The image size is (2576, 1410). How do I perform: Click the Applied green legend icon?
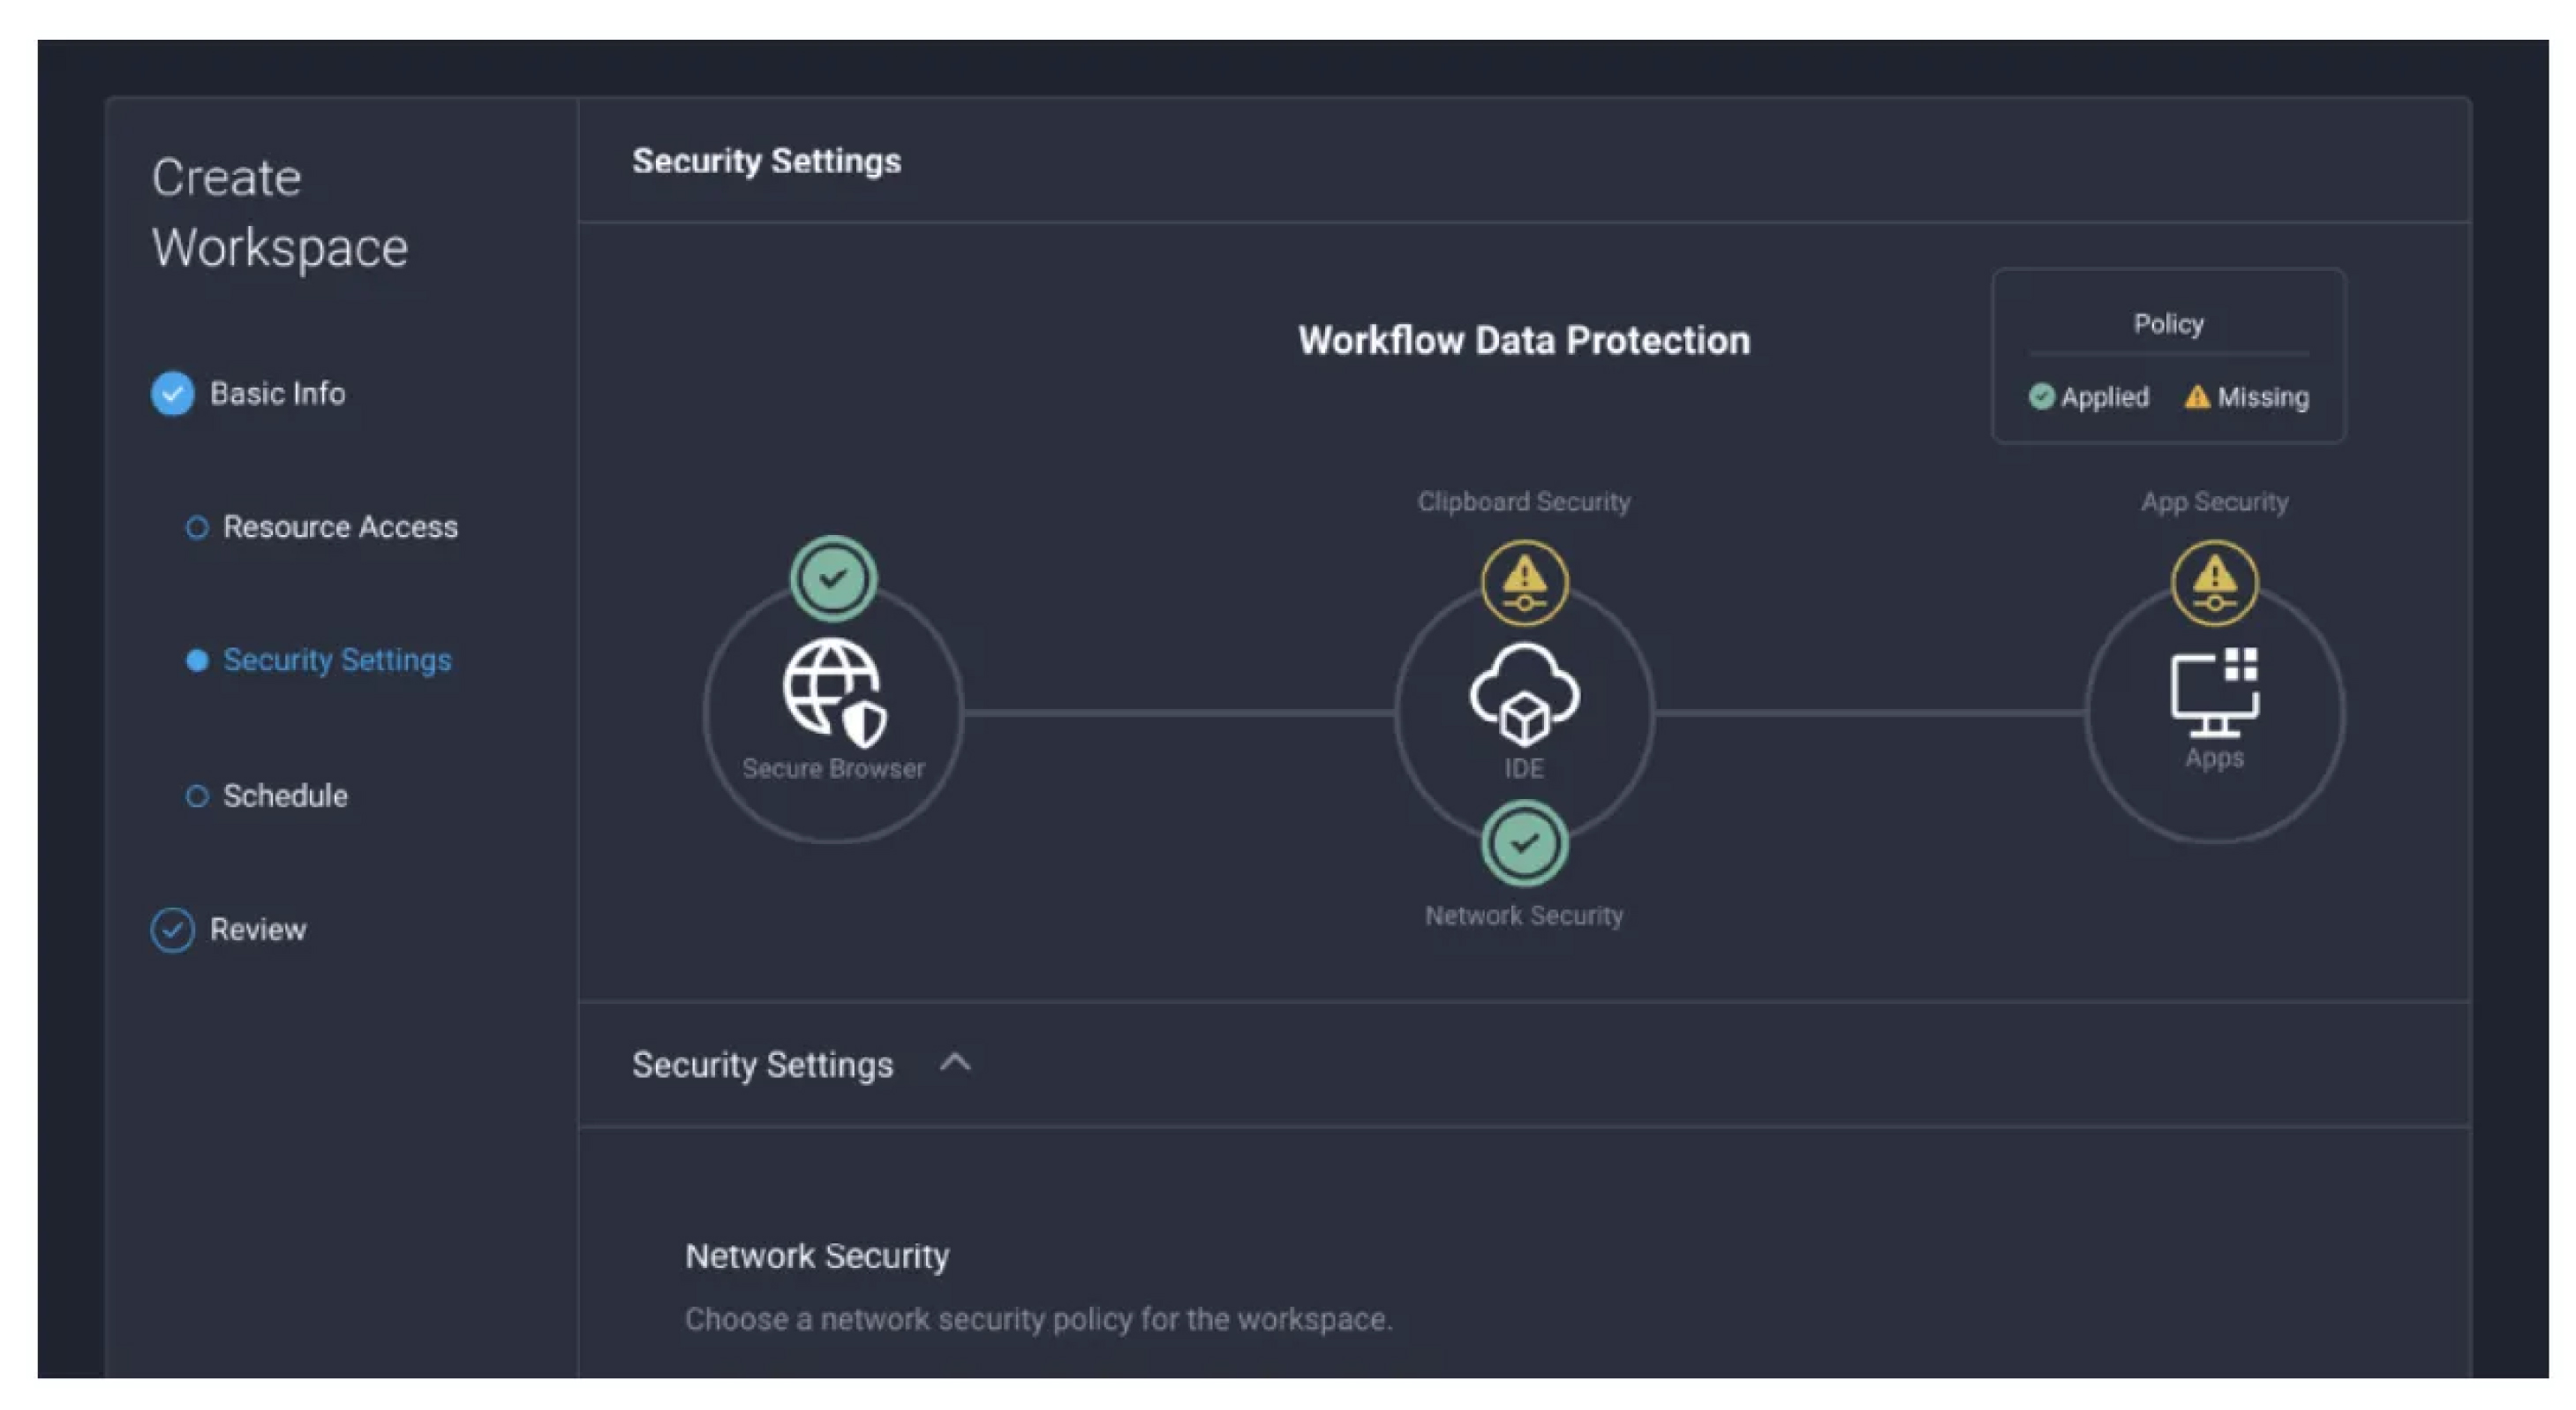[x=2041, y=397]
